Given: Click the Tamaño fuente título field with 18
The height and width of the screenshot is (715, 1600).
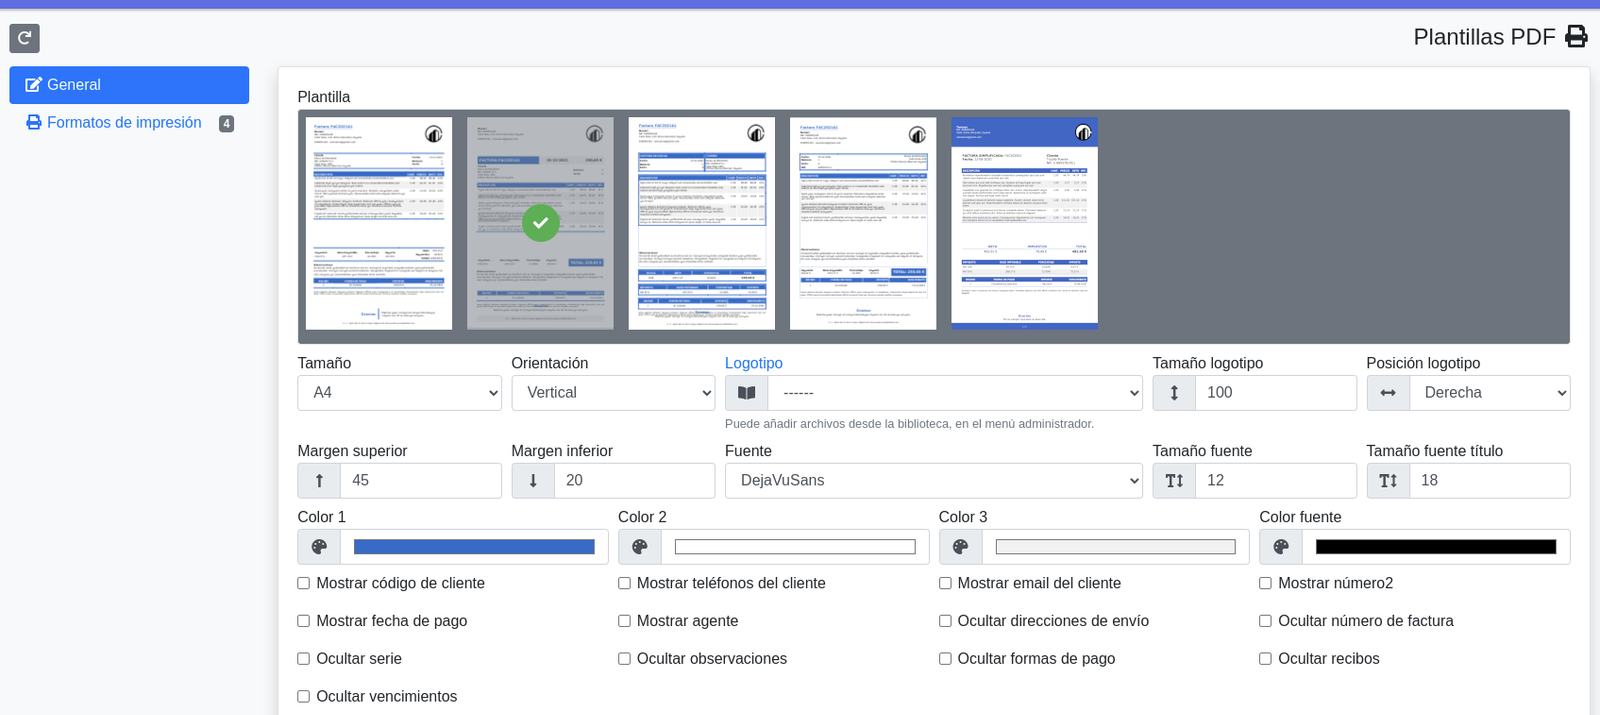Looking at the screenshot, I should tap(1490, 481).
